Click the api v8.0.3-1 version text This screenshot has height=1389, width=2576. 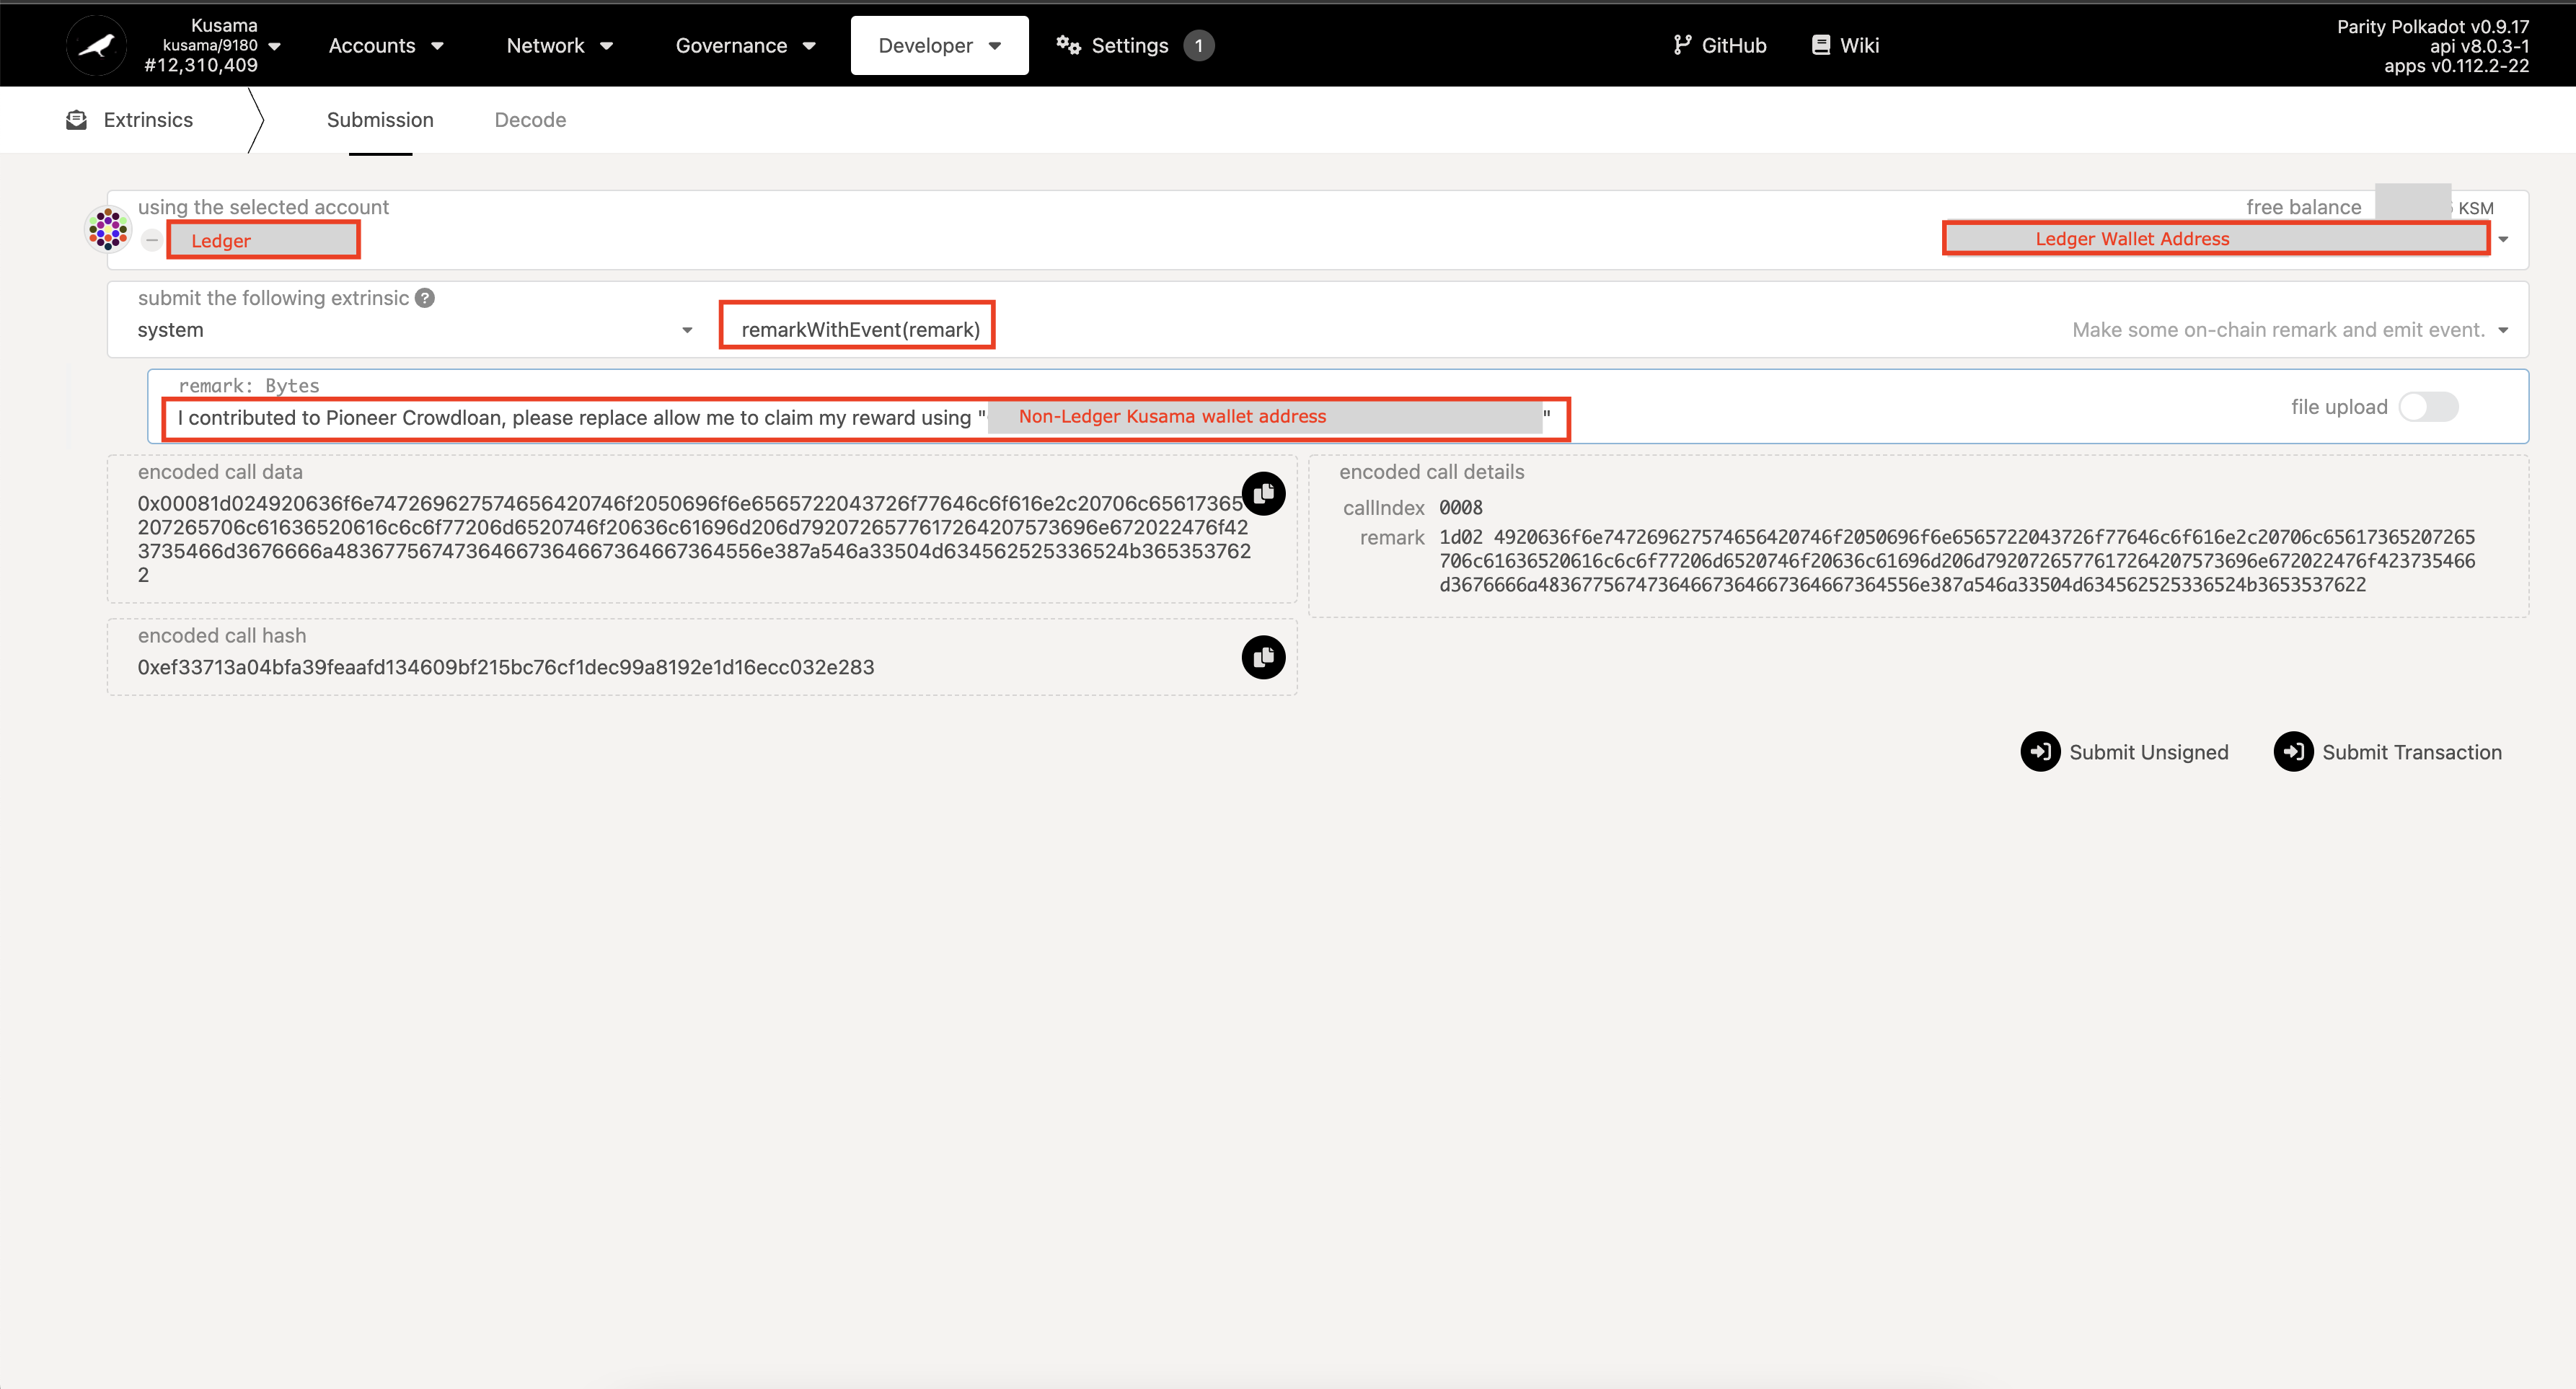point(2479,46)
